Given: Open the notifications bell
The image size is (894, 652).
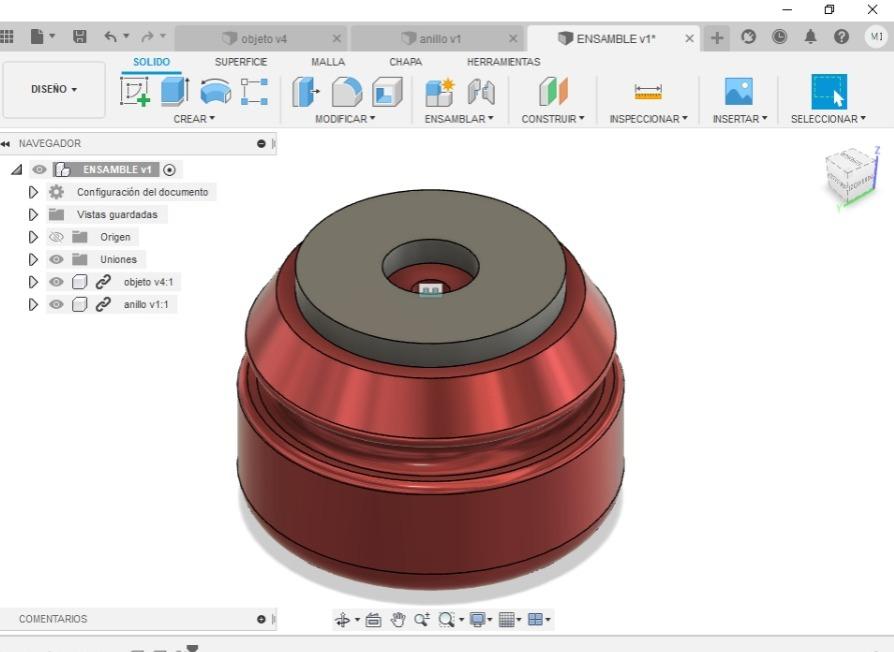Looking at the screenshot, I should tap(810, 37).
